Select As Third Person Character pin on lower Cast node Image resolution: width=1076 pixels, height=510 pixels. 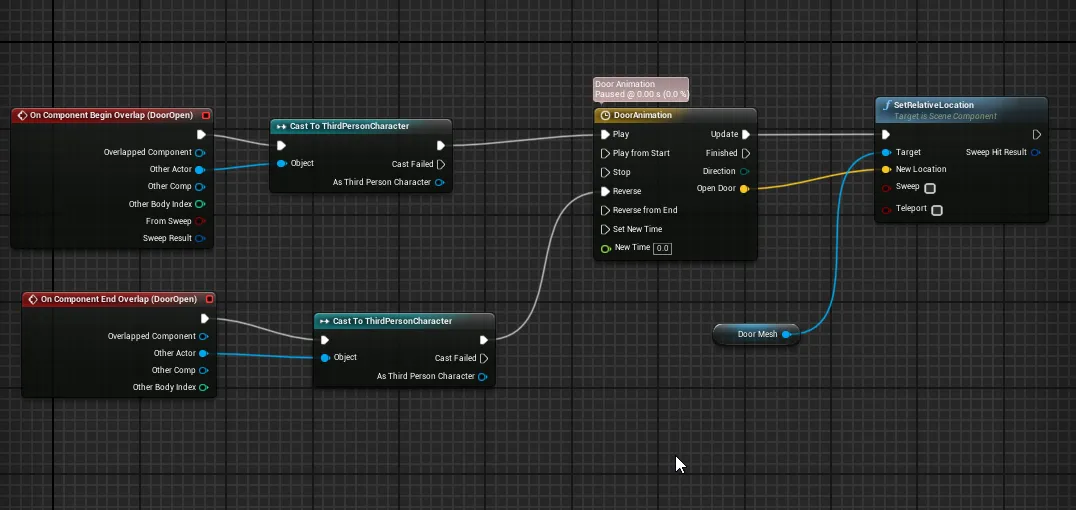point(482,377)
